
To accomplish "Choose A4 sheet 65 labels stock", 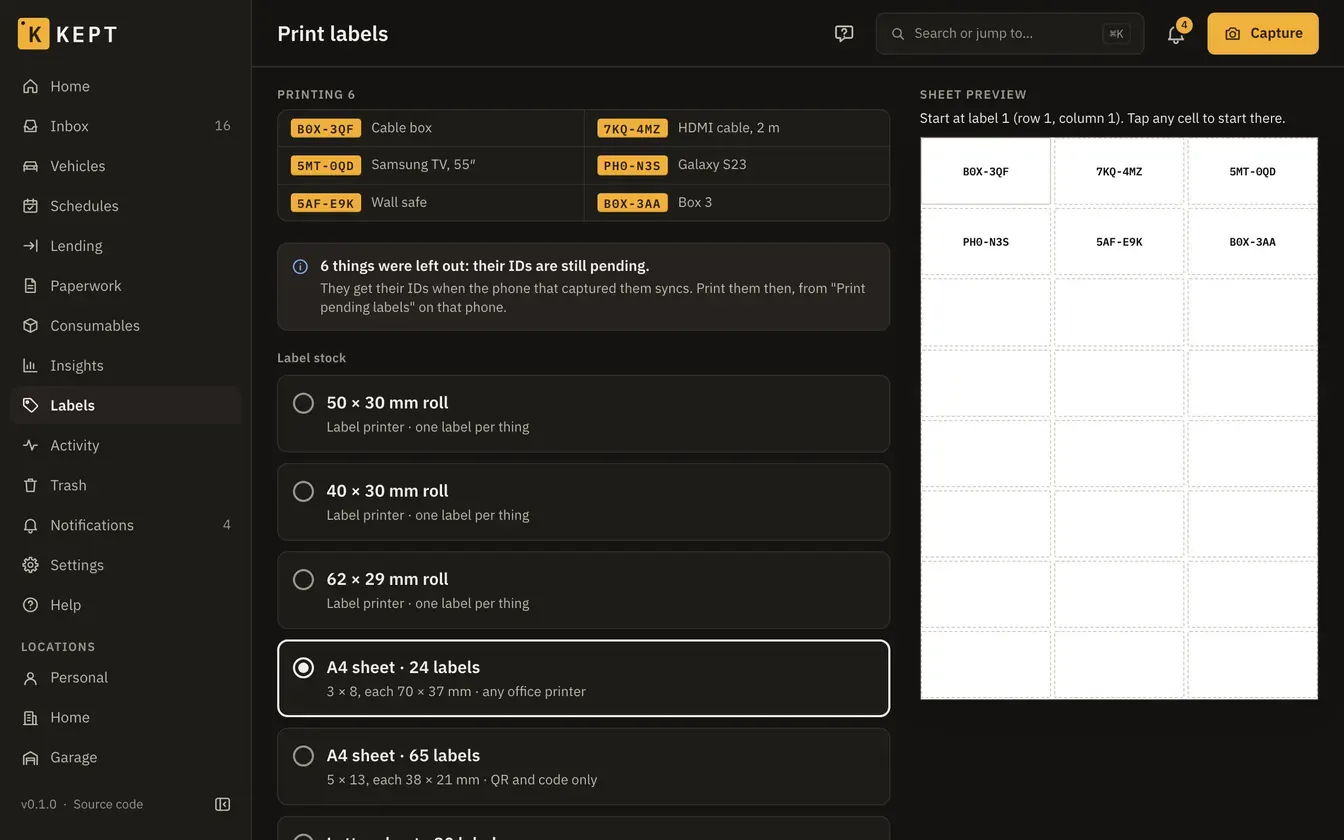I will coord(583,766).
